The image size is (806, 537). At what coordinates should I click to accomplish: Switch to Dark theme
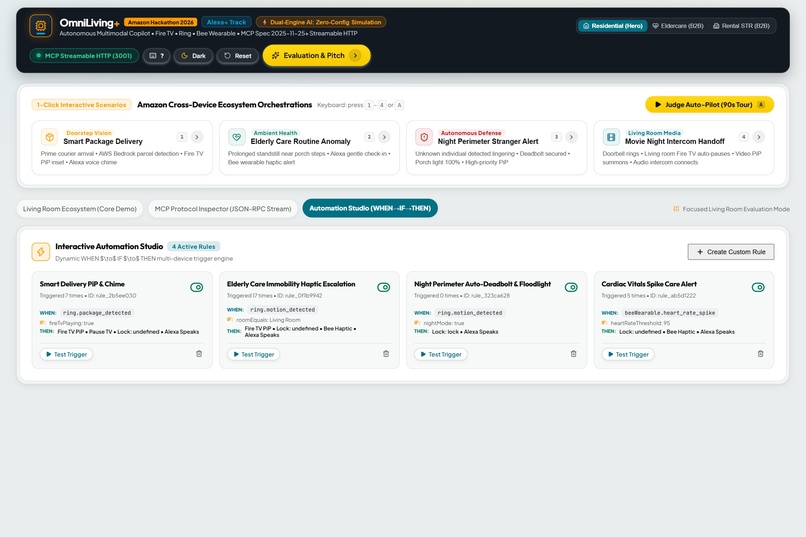[x=193, y=55]
